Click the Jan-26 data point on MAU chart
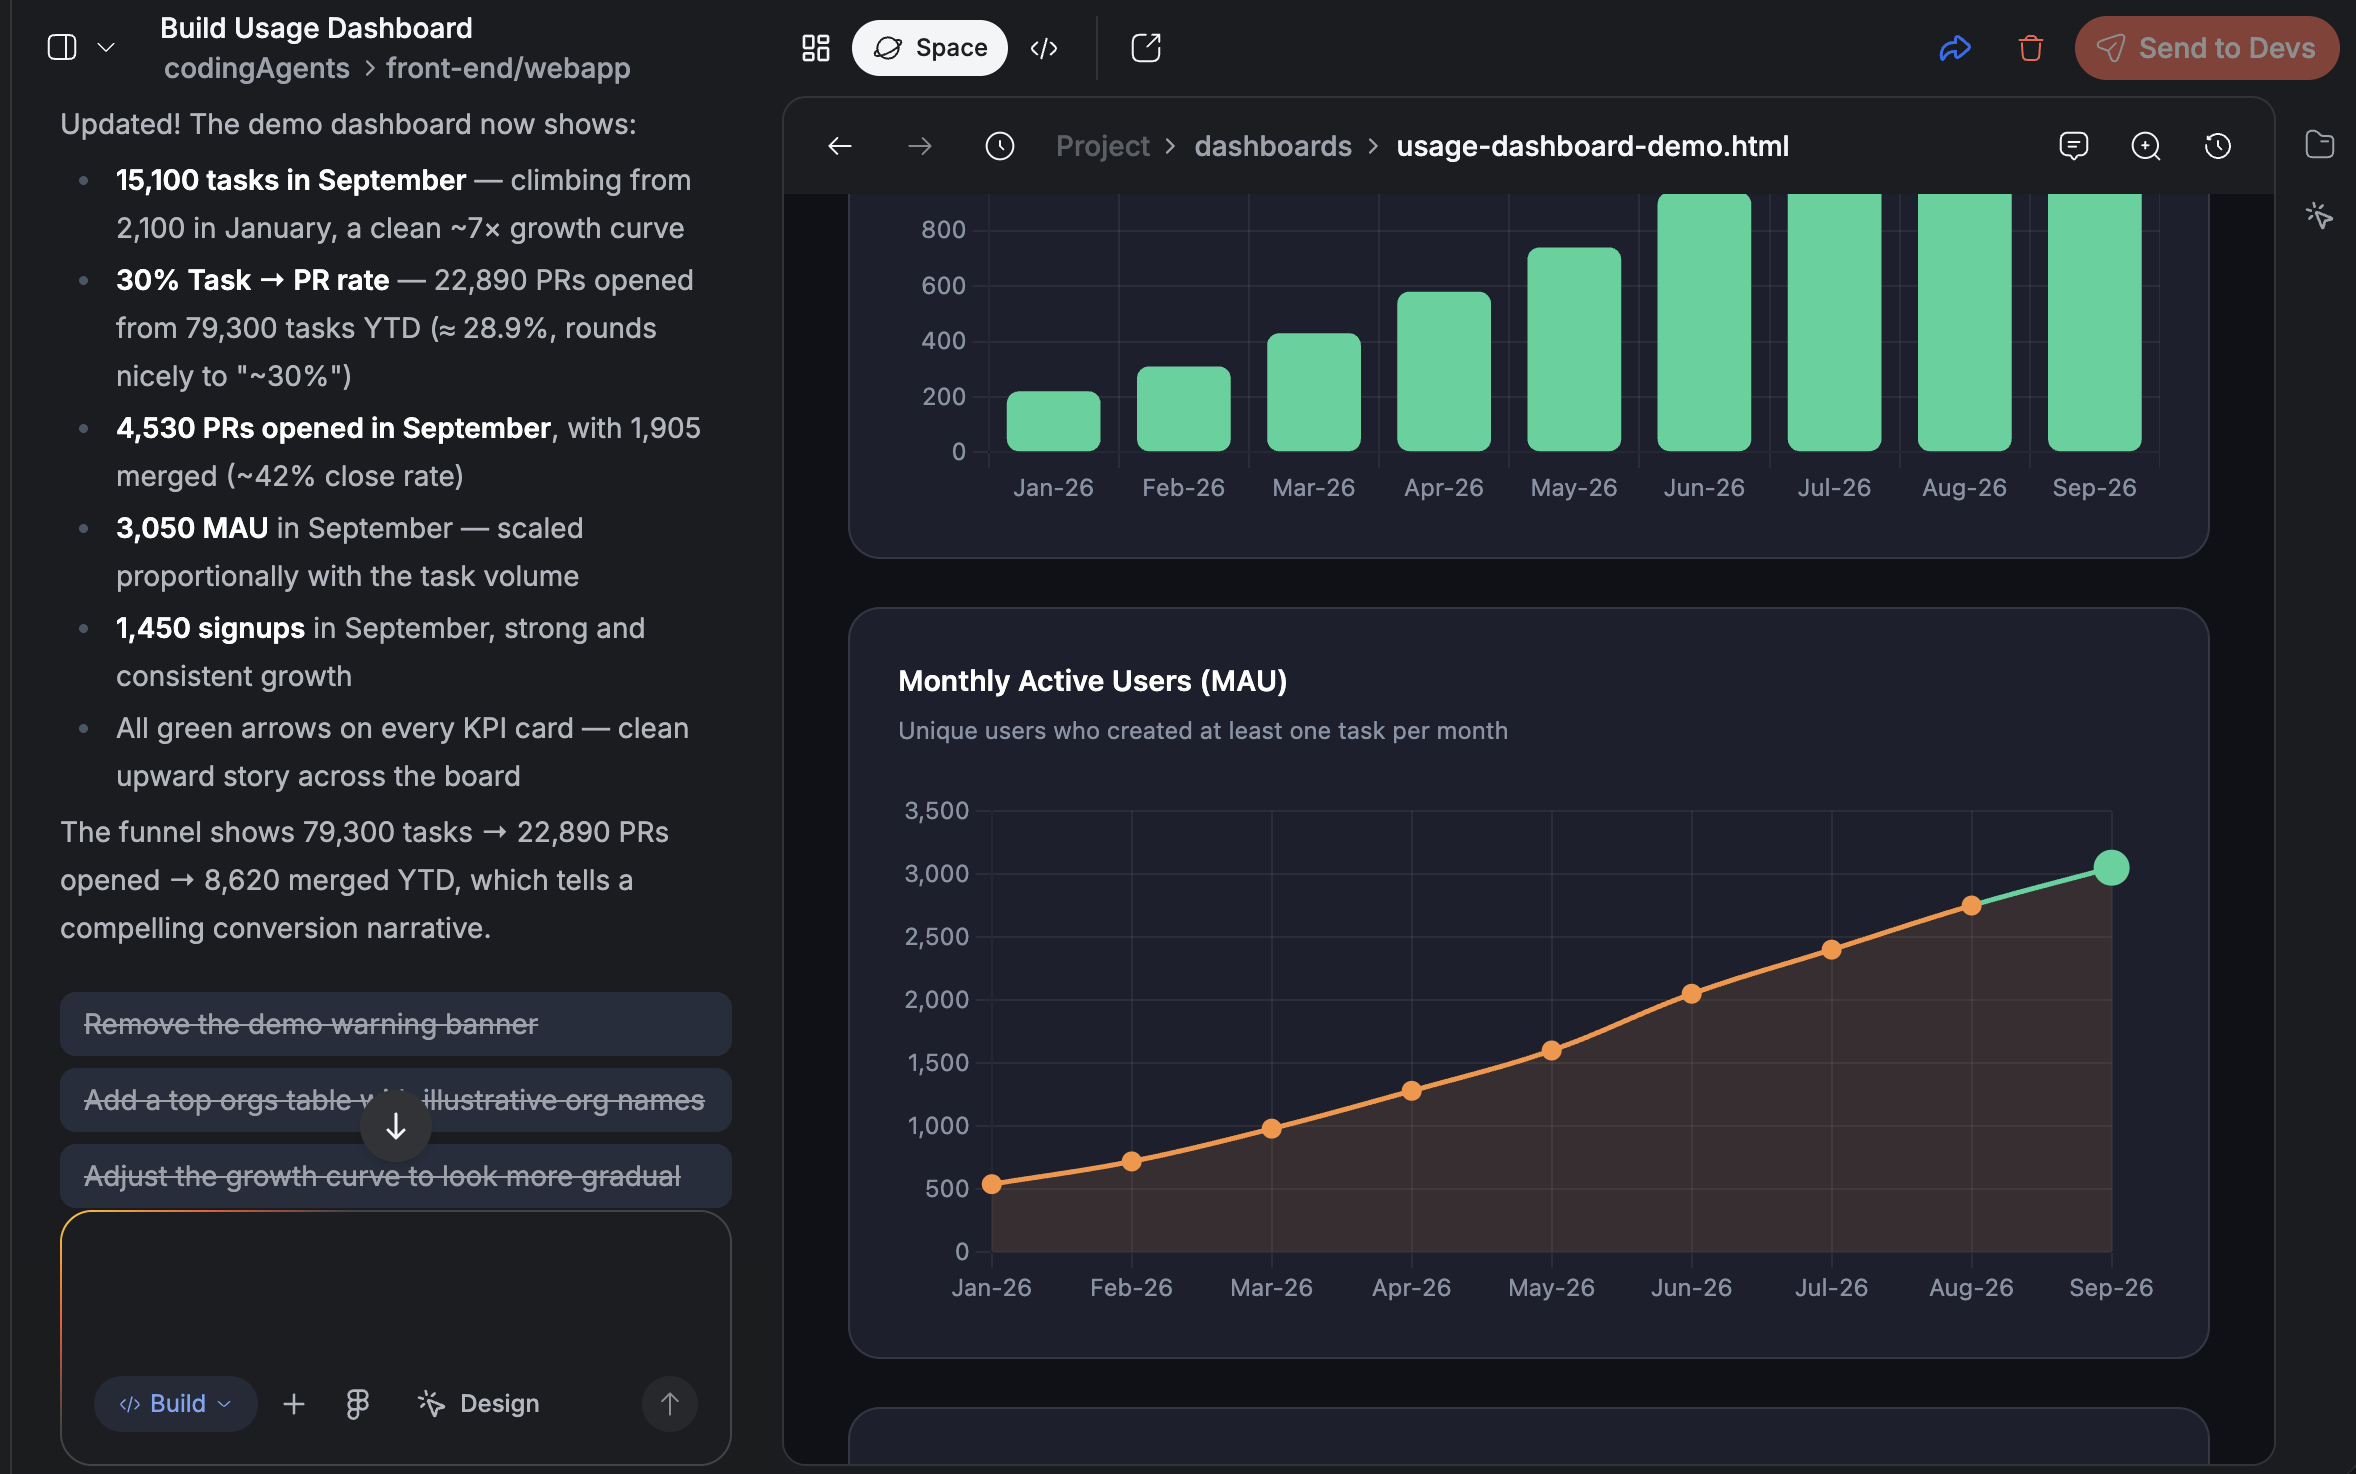This screenshot has height=1474, width=2356. click(992, 1184)
